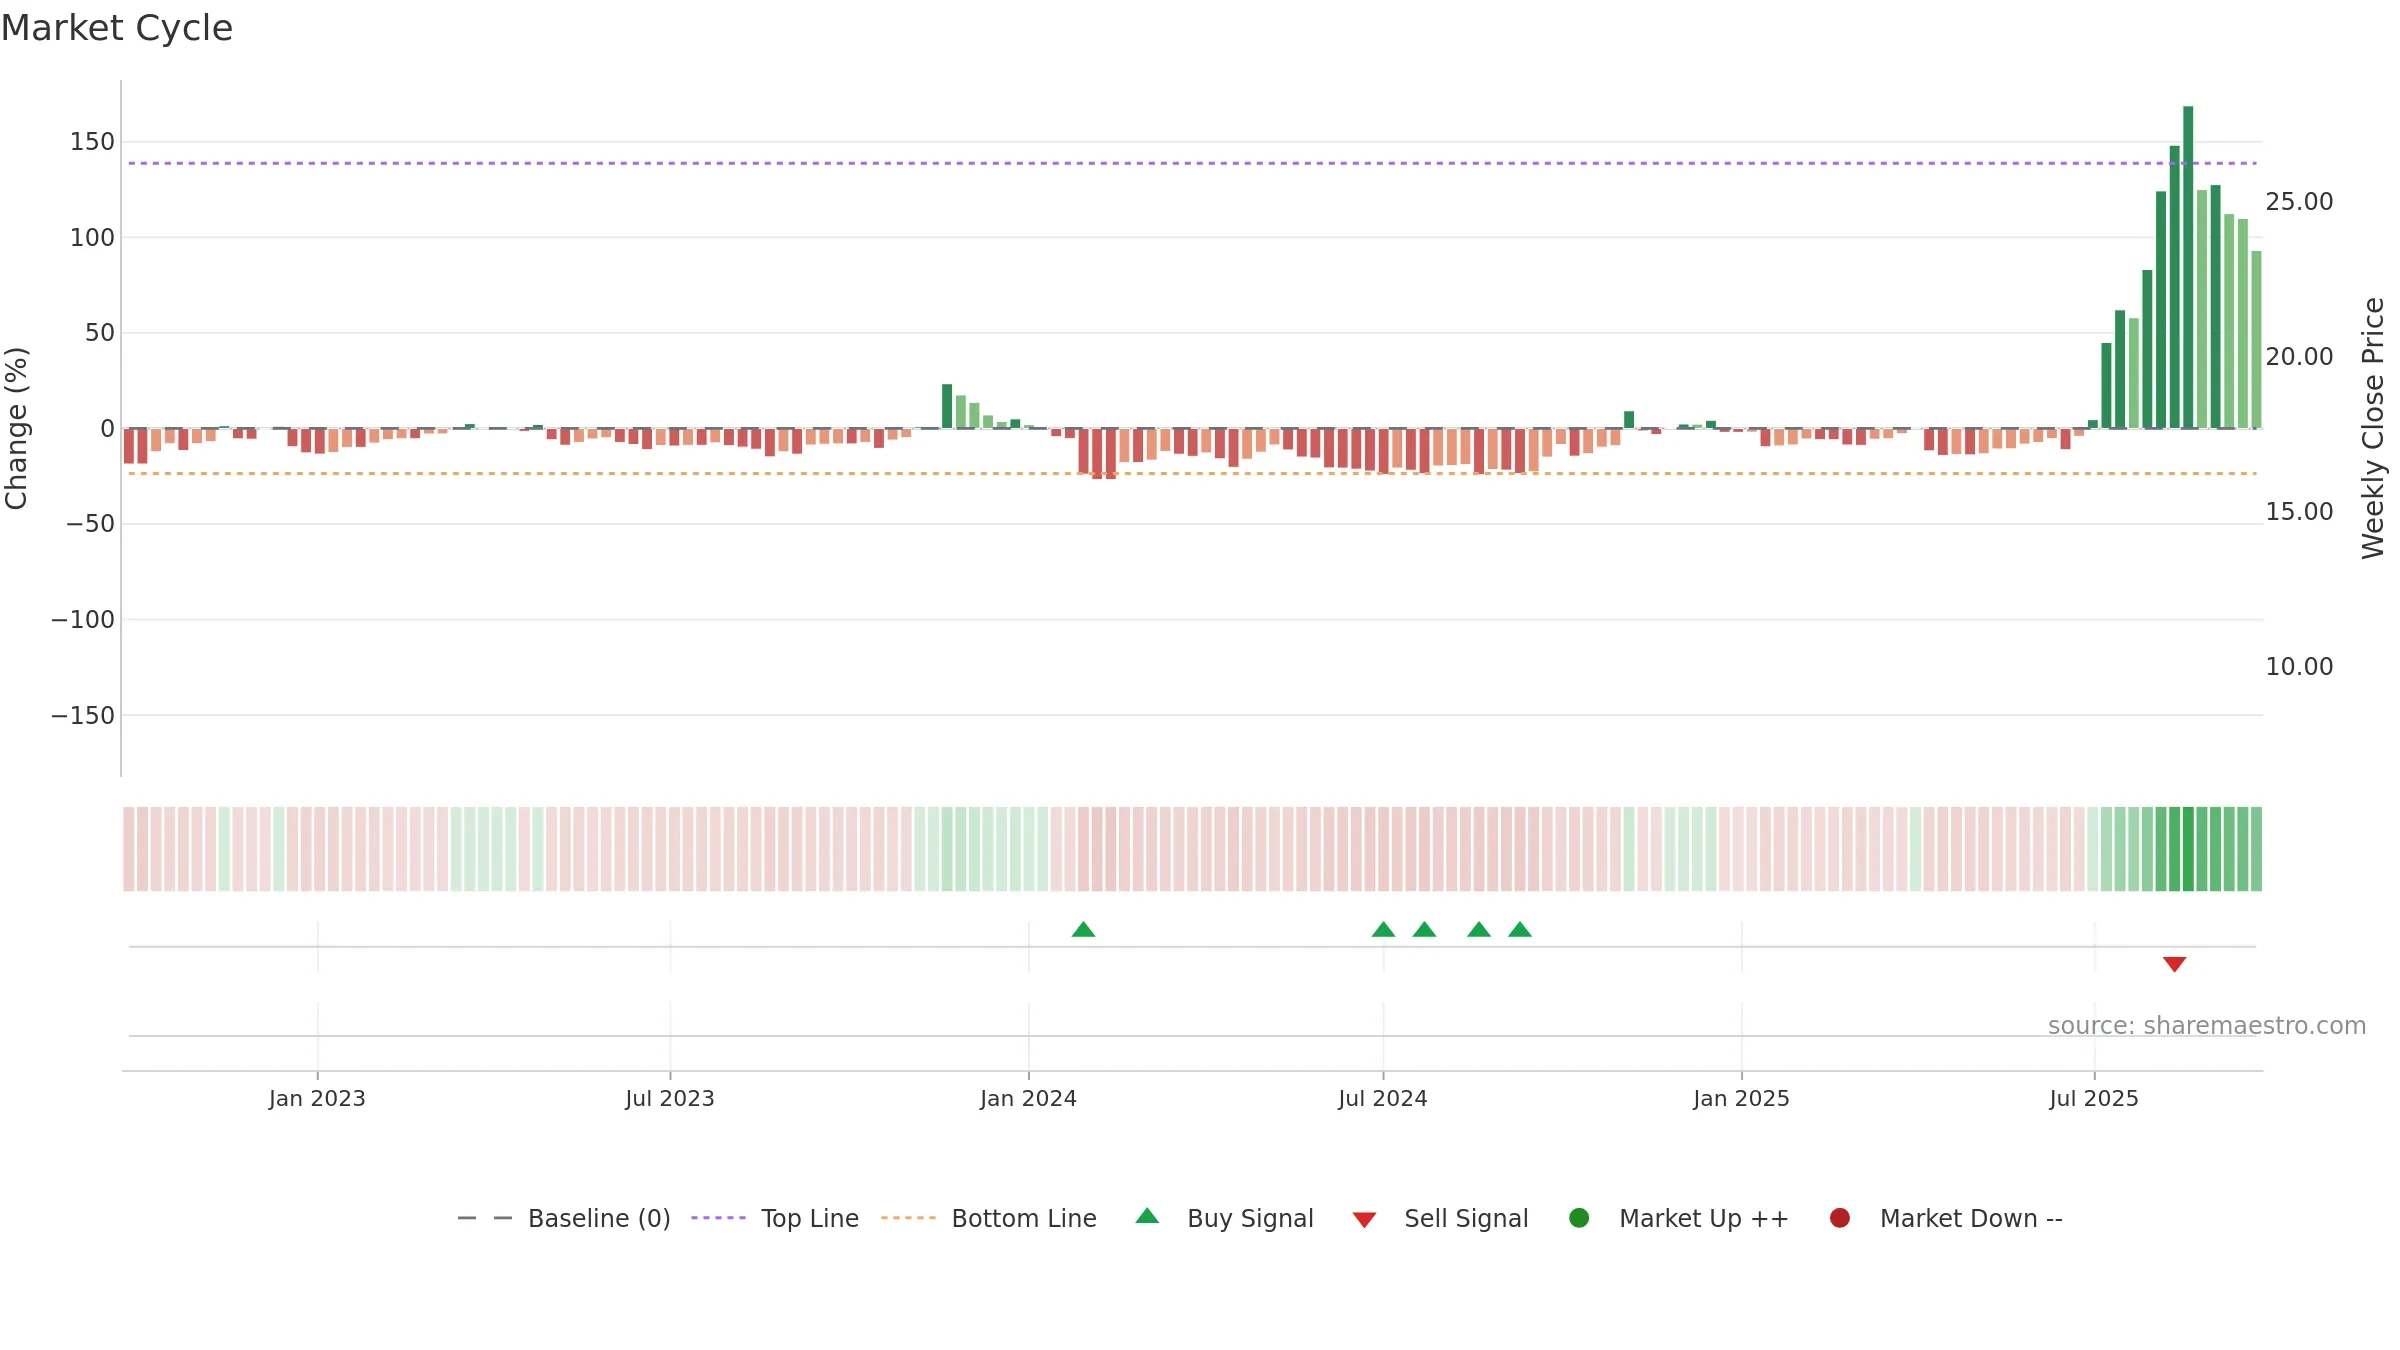The height and width of the screenshot is (1350, 2400).
Task: Click the 50 tick on the left axis
Action: click(x=100, y=333)
